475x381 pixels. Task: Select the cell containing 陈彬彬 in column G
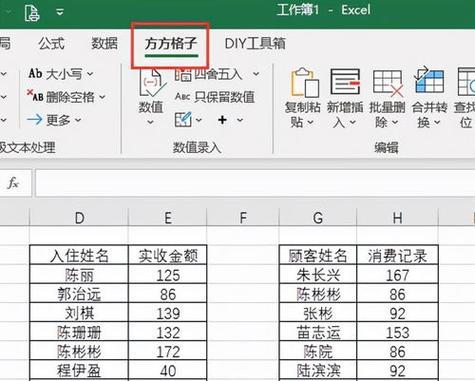pyautogui.click(x=318, y=294)
